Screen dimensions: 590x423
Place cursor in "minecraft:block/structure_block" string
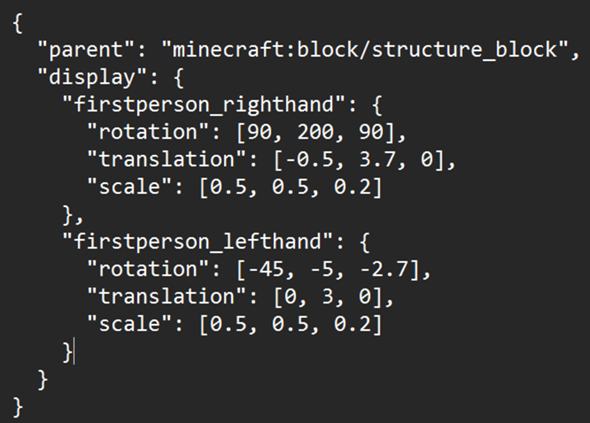tap(364, 50)
